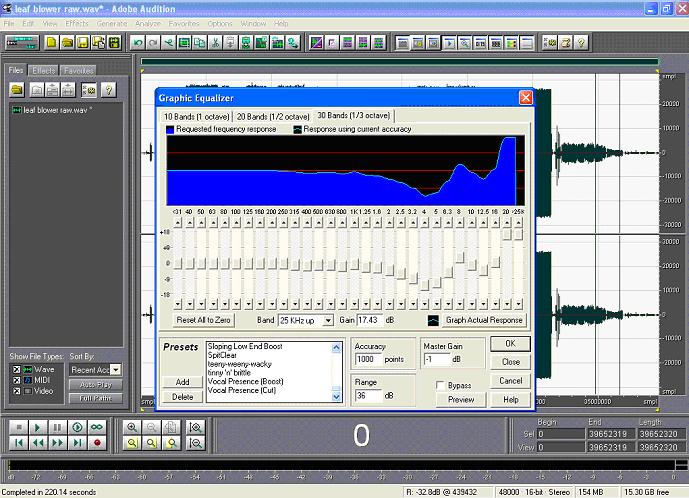Open the Analyze menu
Viewport: 689px width, 498px height.
point(148,23)
